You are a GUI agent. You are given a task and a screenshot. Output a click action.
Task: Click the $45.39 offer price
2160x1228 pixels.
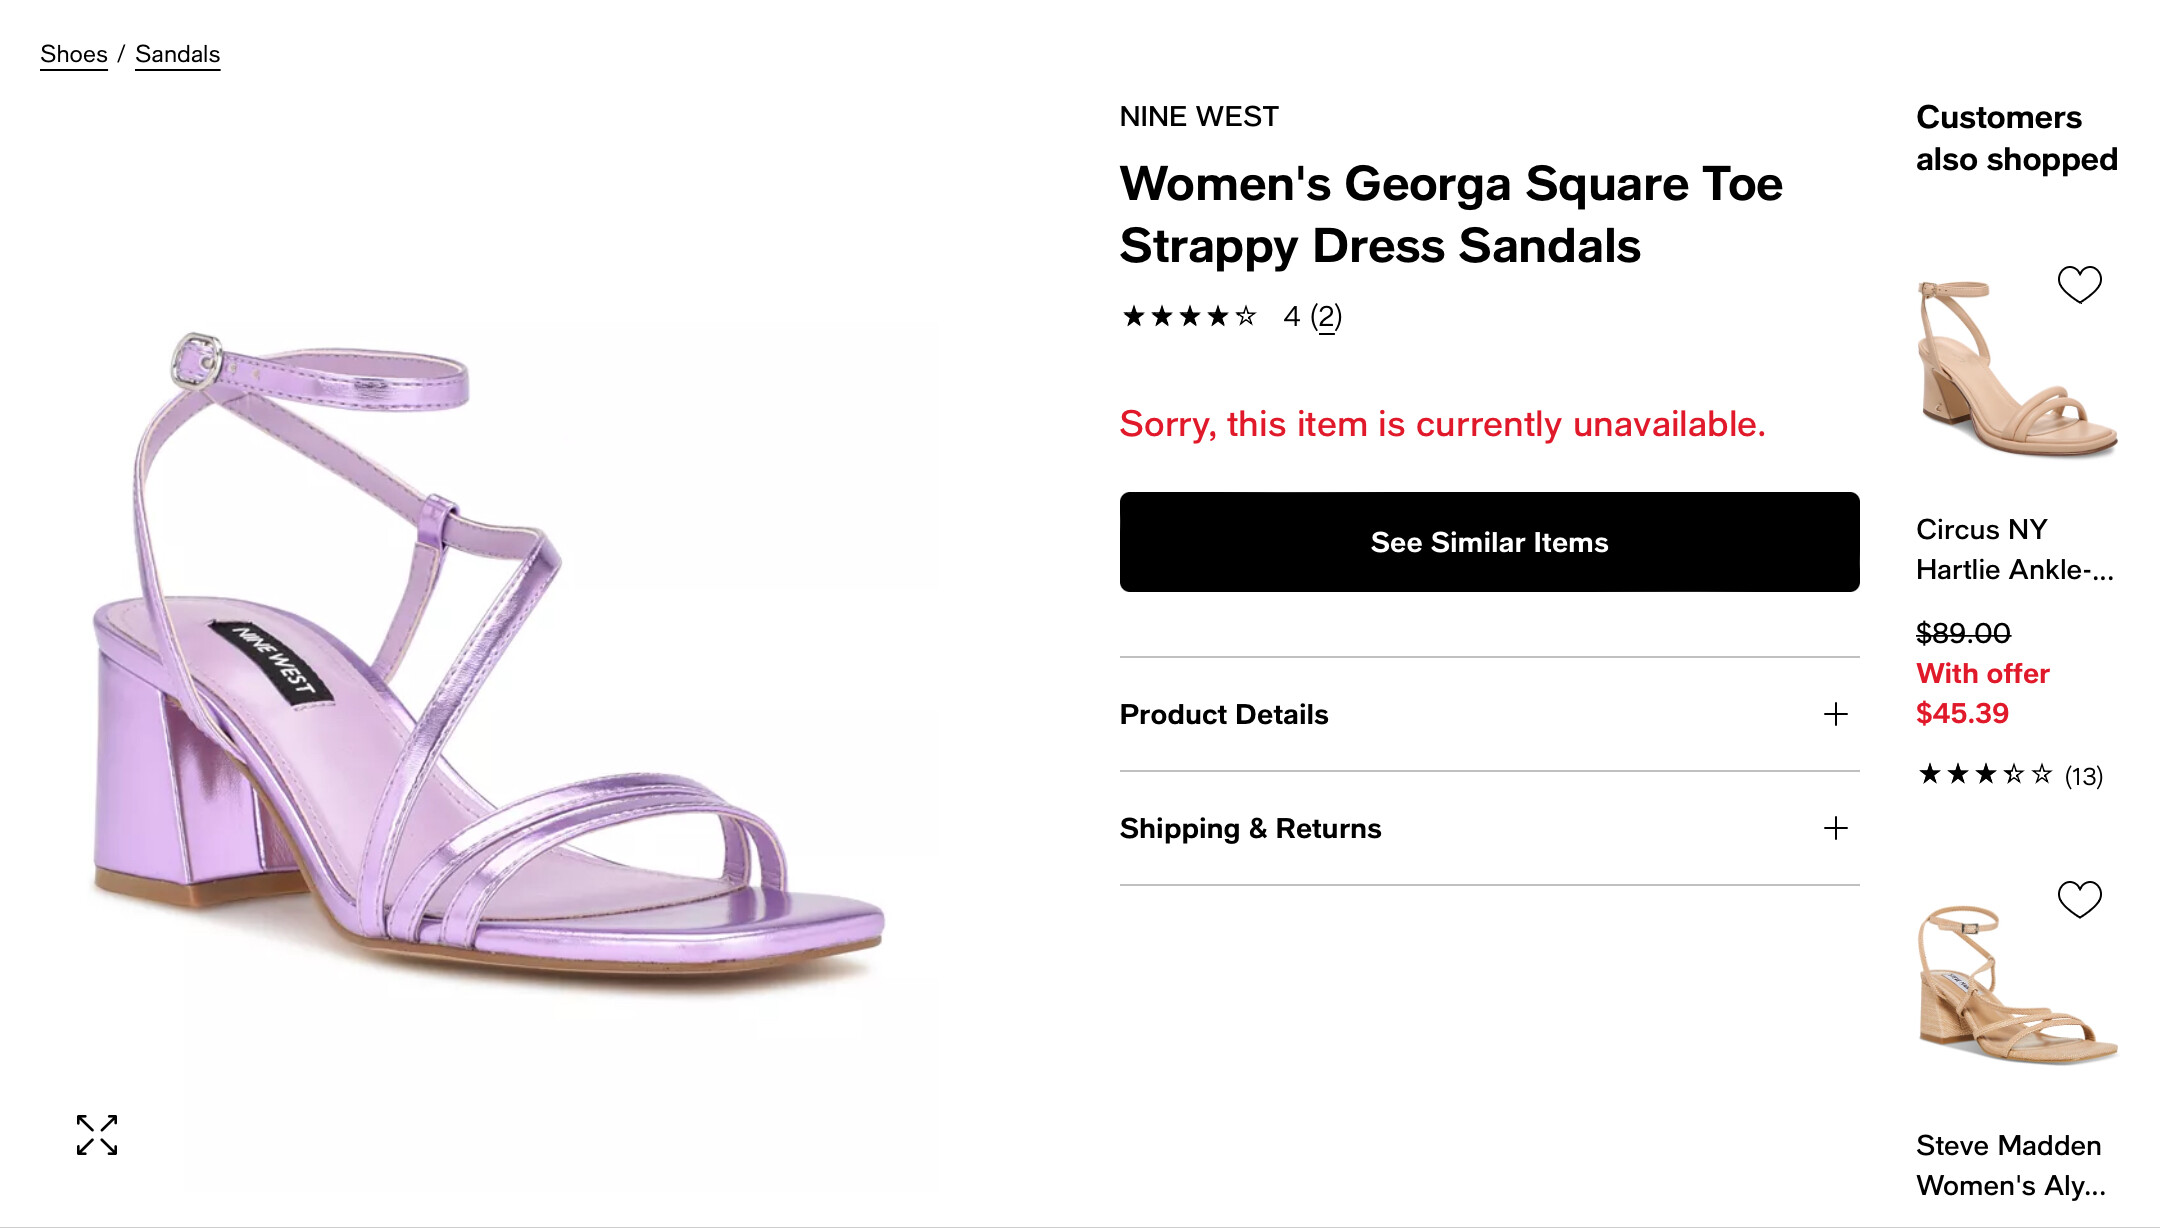pyautogui.click(x=1962, y=713)
